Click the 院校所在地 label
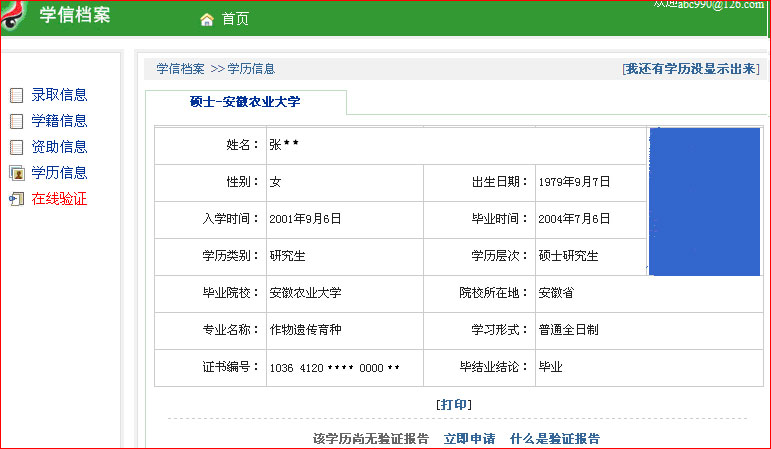Screen dimensions: 771x449 [x=494, y=293]
